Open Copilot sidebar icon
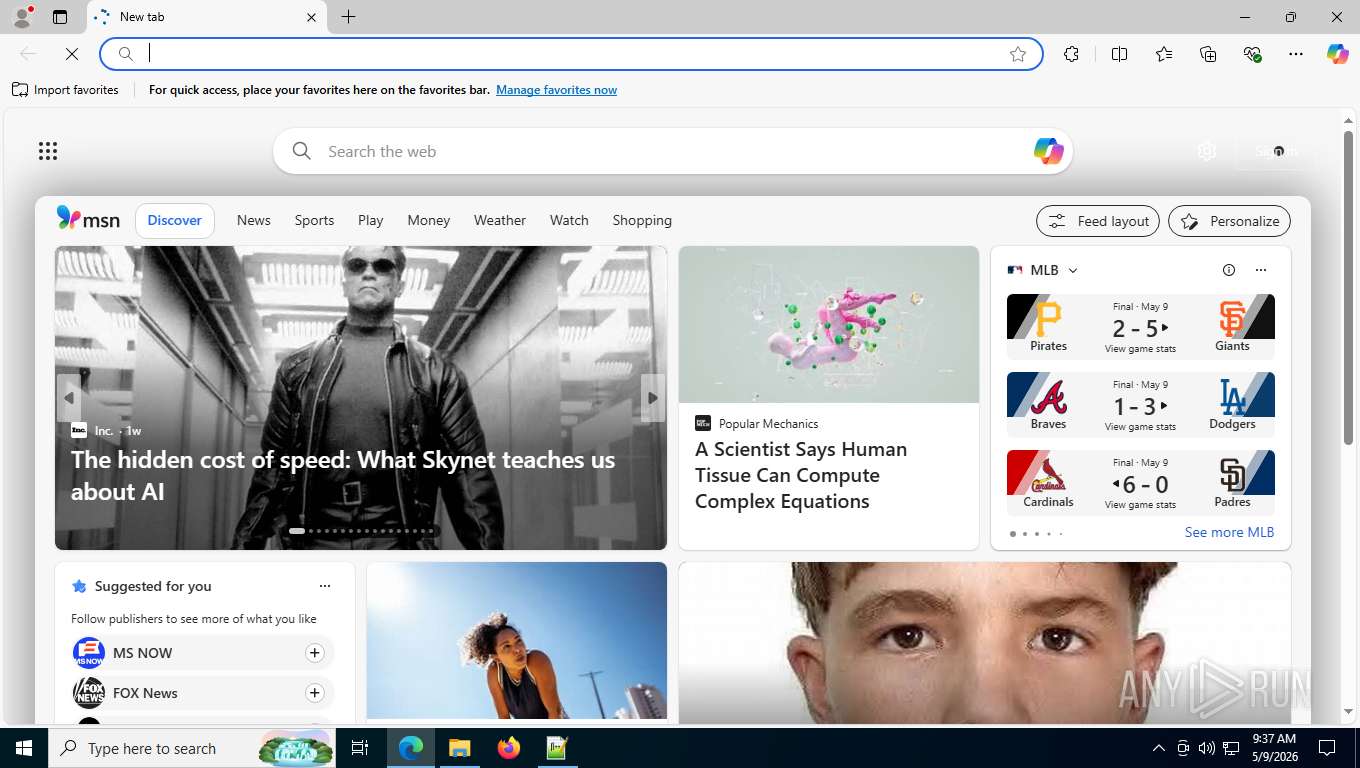The width and height of the screenshot is (1360, 768). (x=1338, y=54)
